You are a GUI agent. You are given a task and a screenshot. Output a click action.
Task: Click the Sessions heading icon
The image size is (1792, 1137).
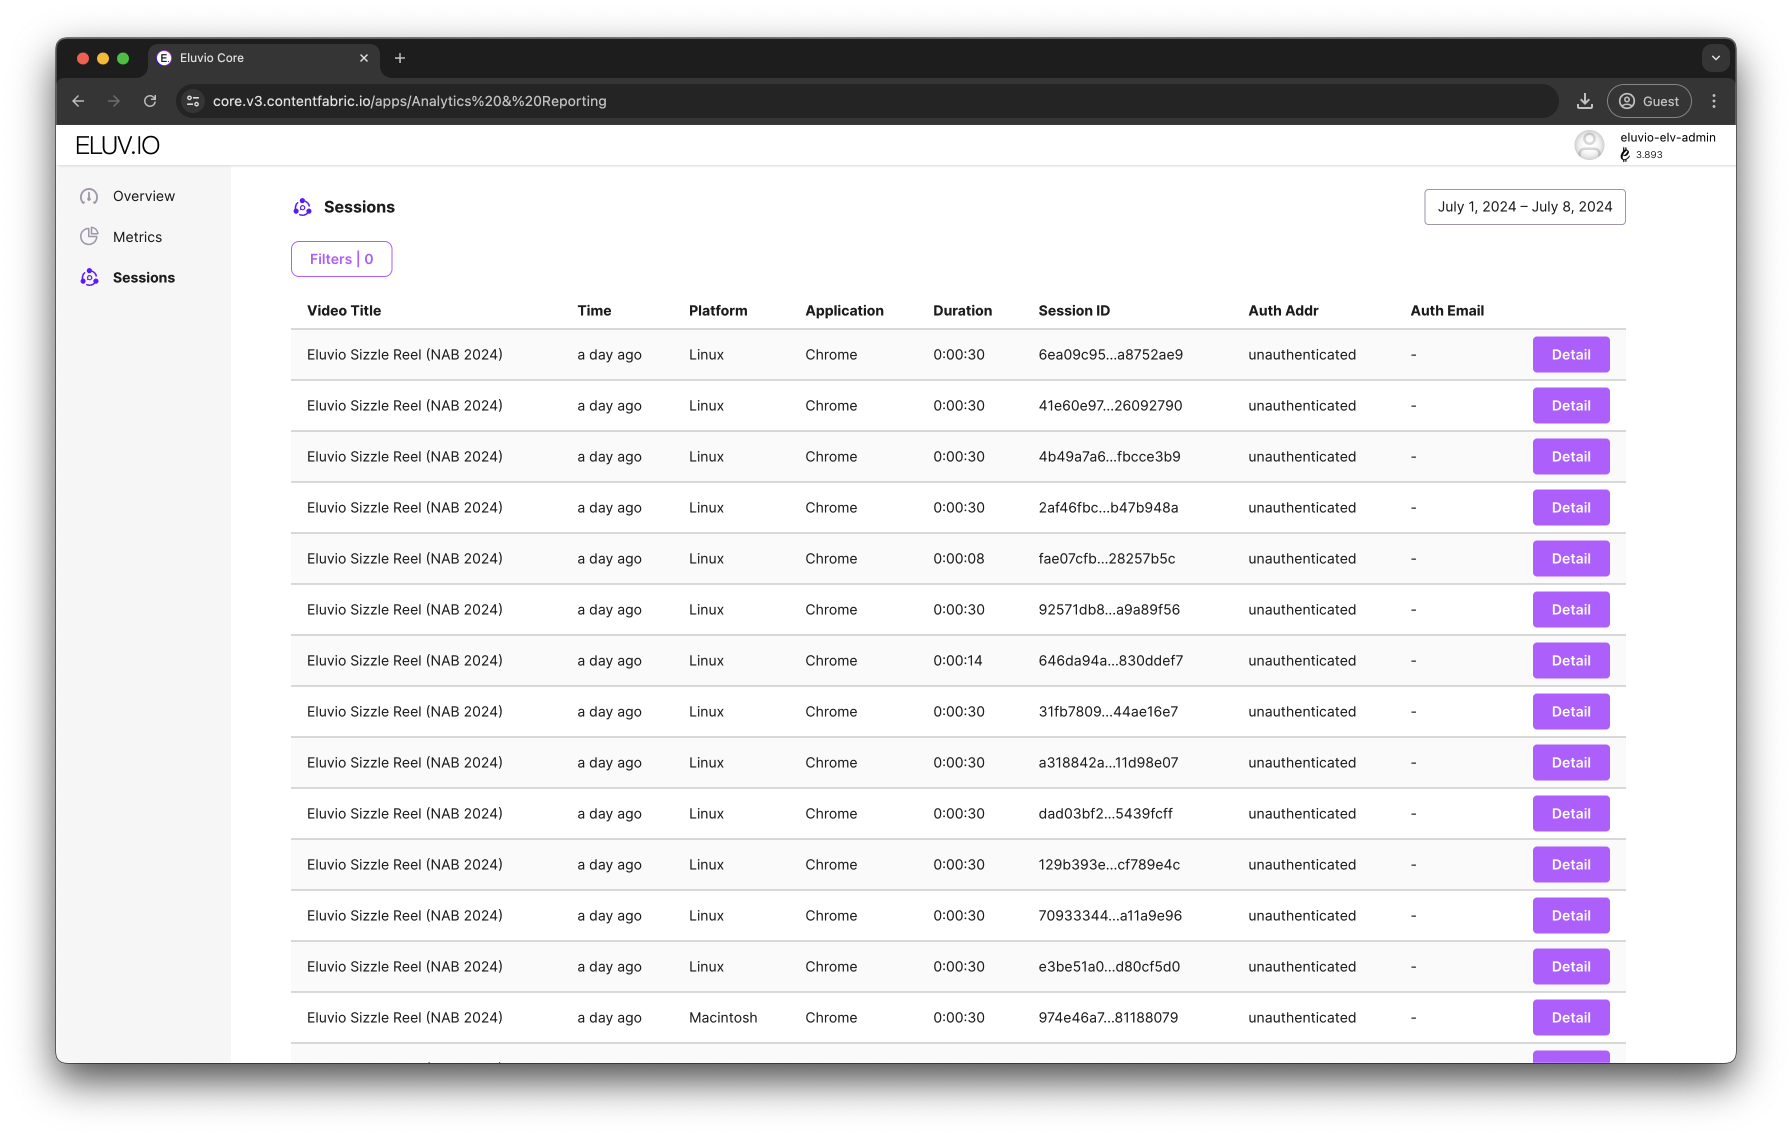pyautogui.click(x=302, y=207)
